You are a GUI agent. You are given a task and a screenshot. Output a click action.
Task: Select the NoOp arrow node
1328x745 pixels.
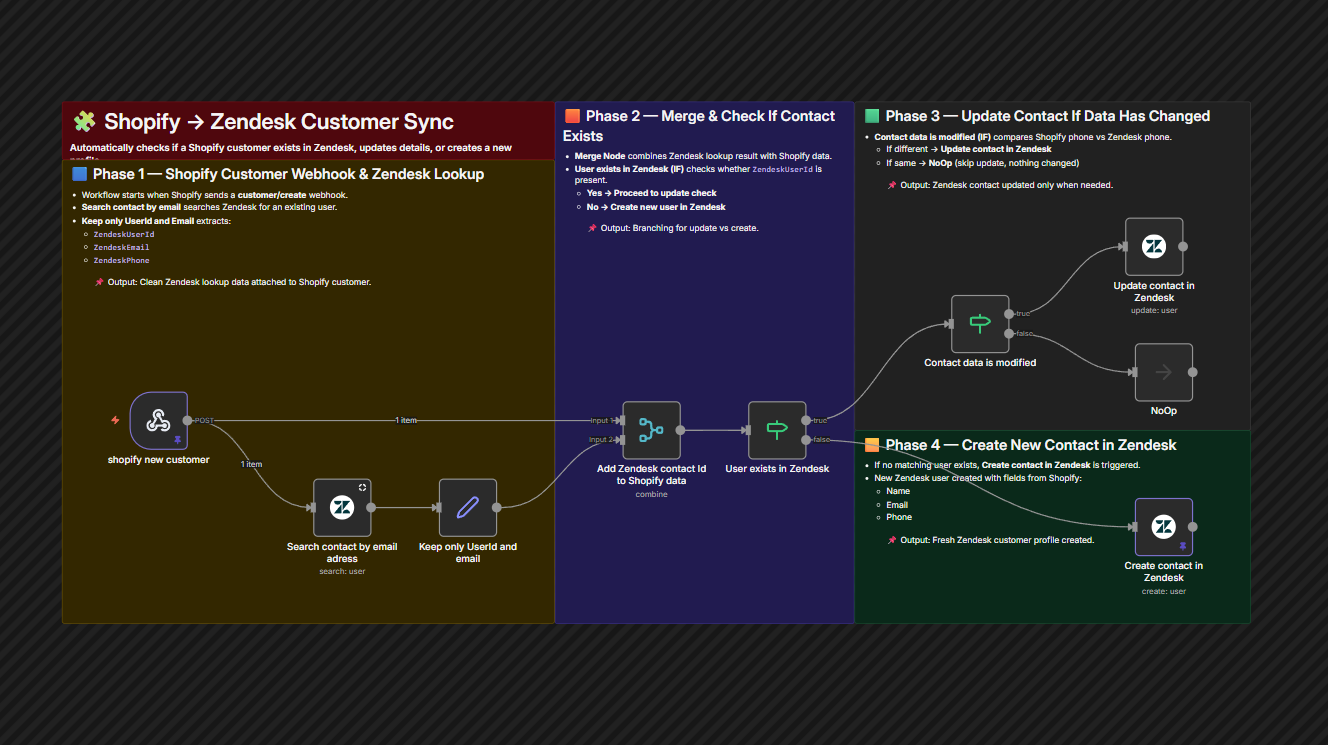click(1163, 371)
